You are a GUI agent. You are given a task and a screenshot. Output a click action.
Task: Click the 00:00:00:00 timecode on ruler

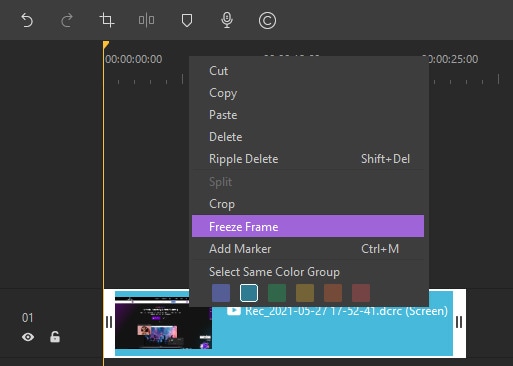tap(134, 59)
